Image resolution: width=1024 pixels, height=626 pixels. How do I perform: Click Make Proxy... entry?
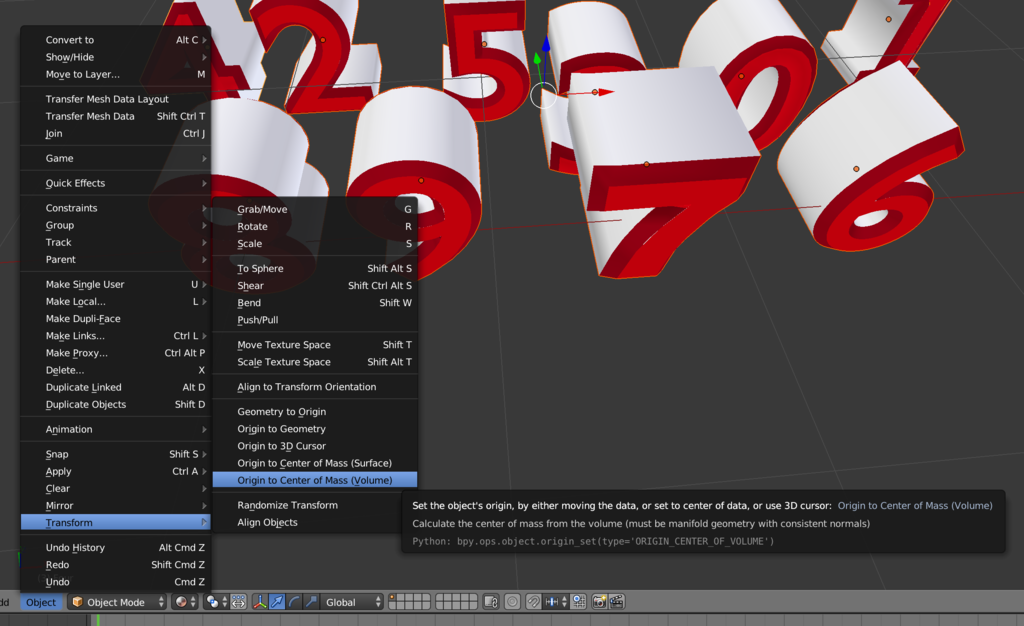(116, 352)
